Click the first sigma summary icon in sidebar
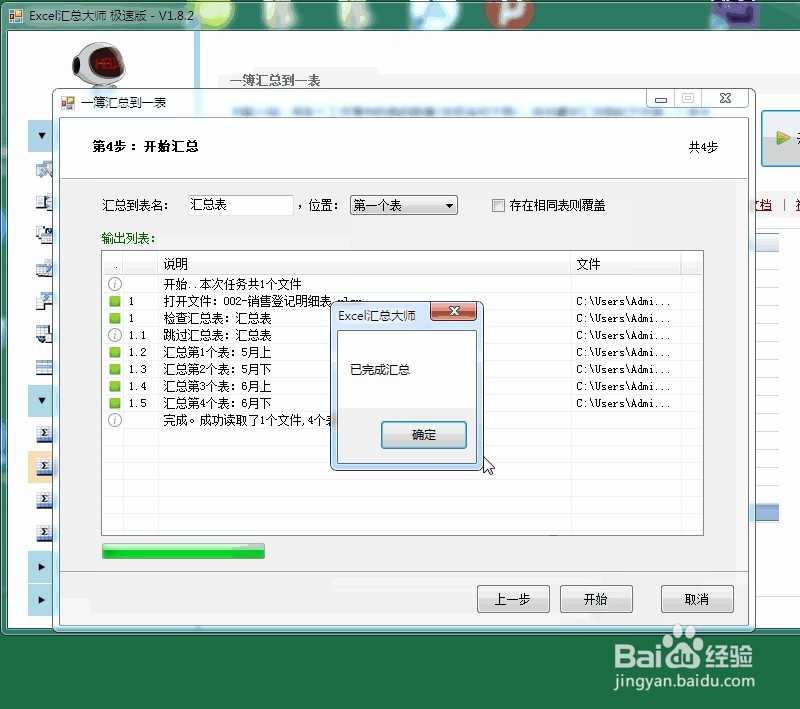Screen dimensions: 800x709 coord(44,434)
